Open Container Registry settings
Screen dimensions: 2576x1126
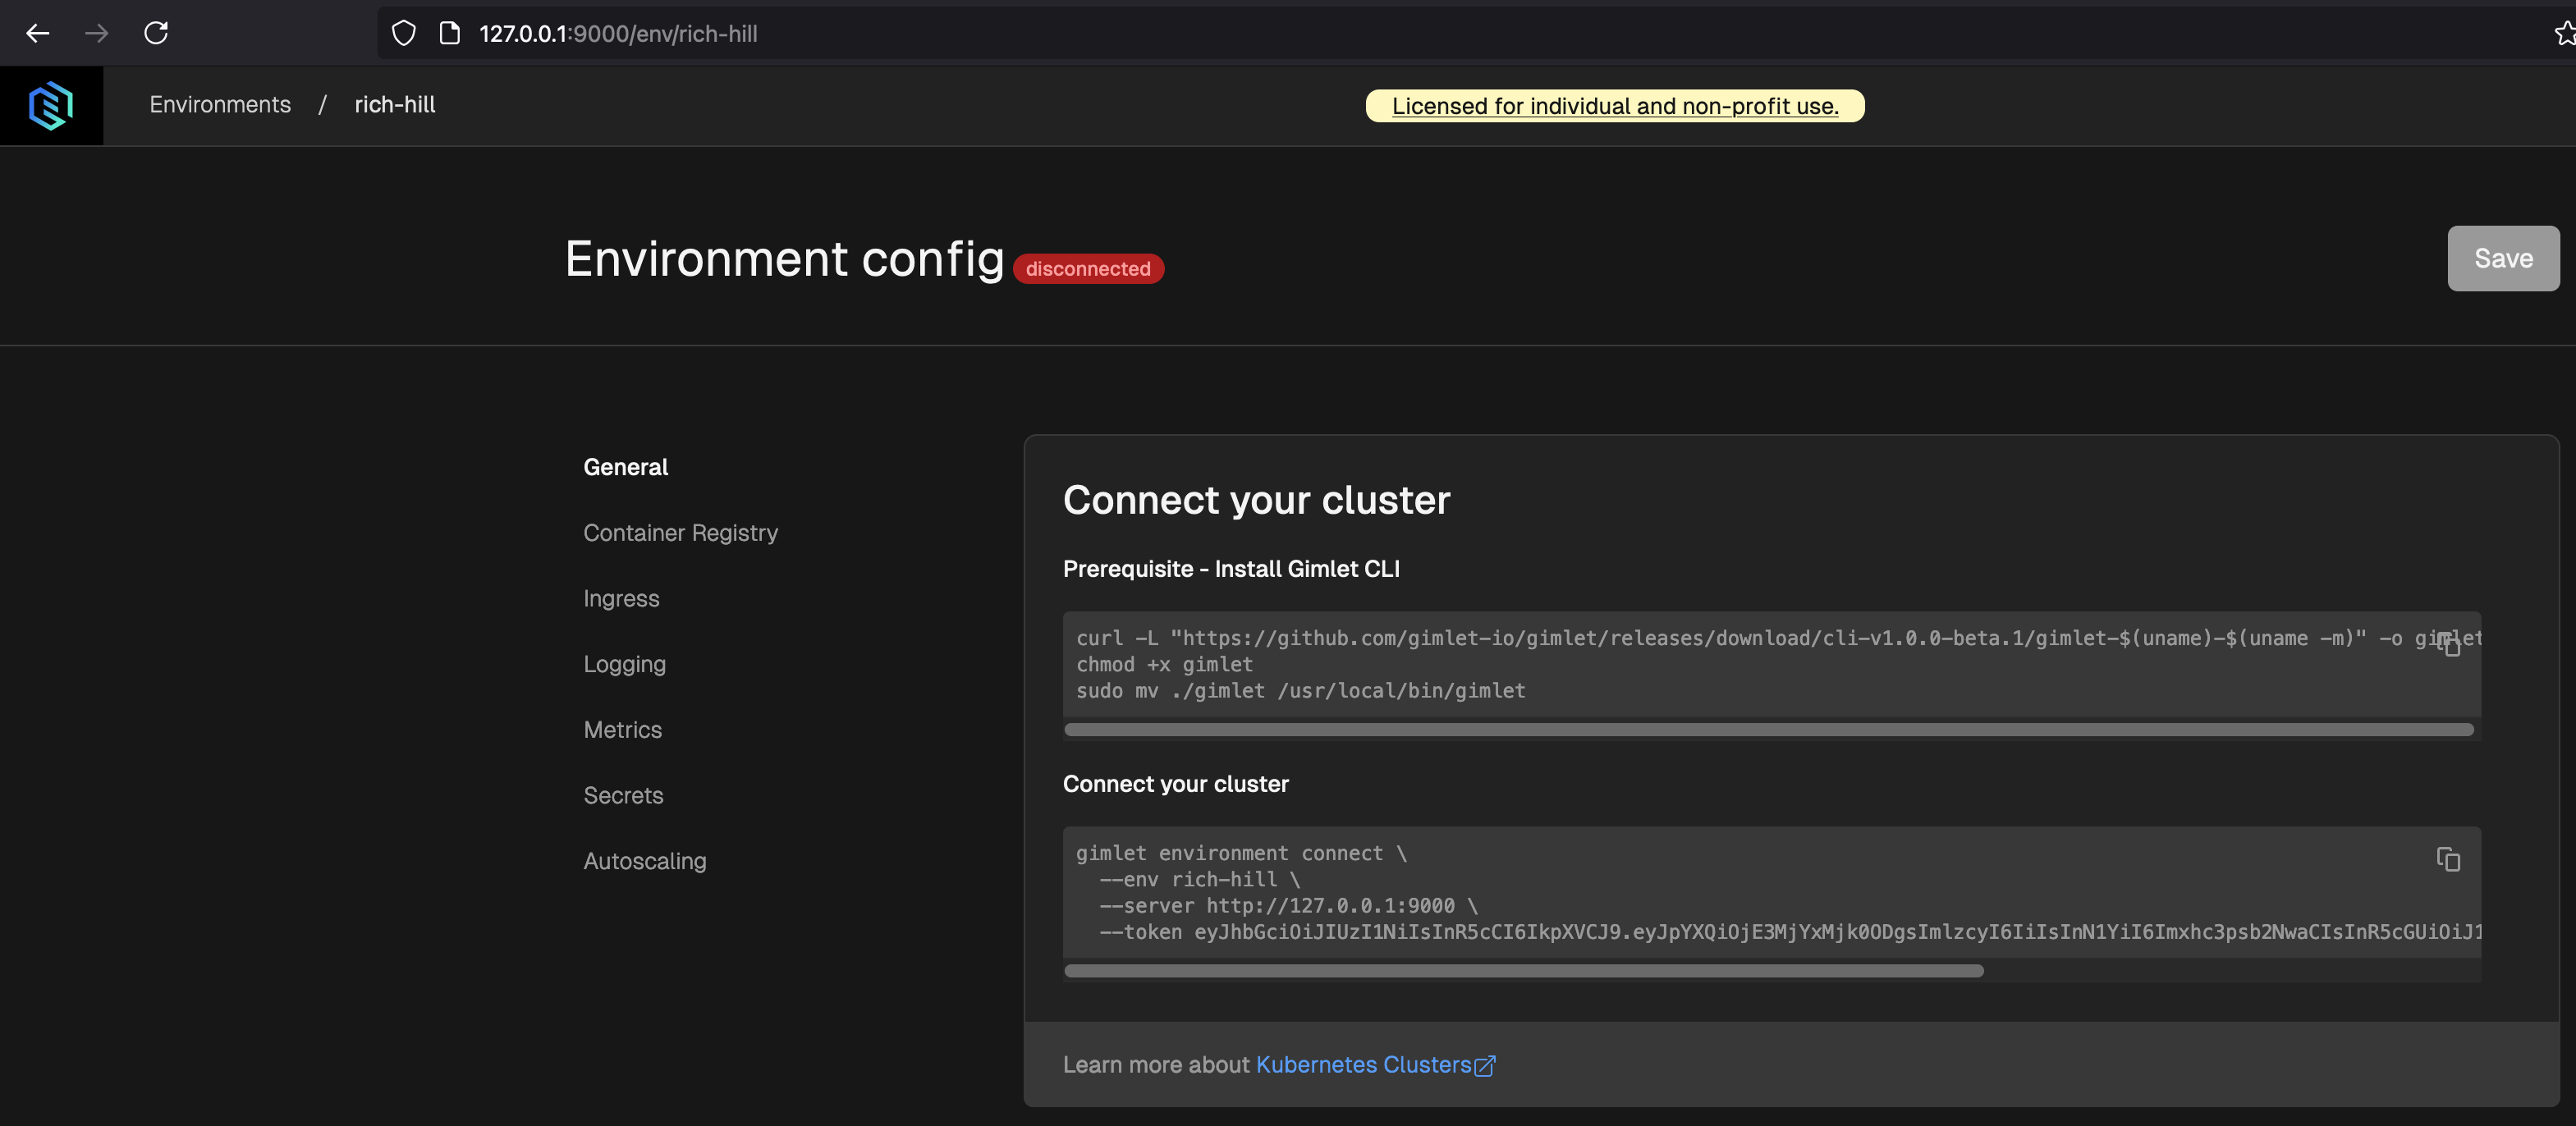680,533
